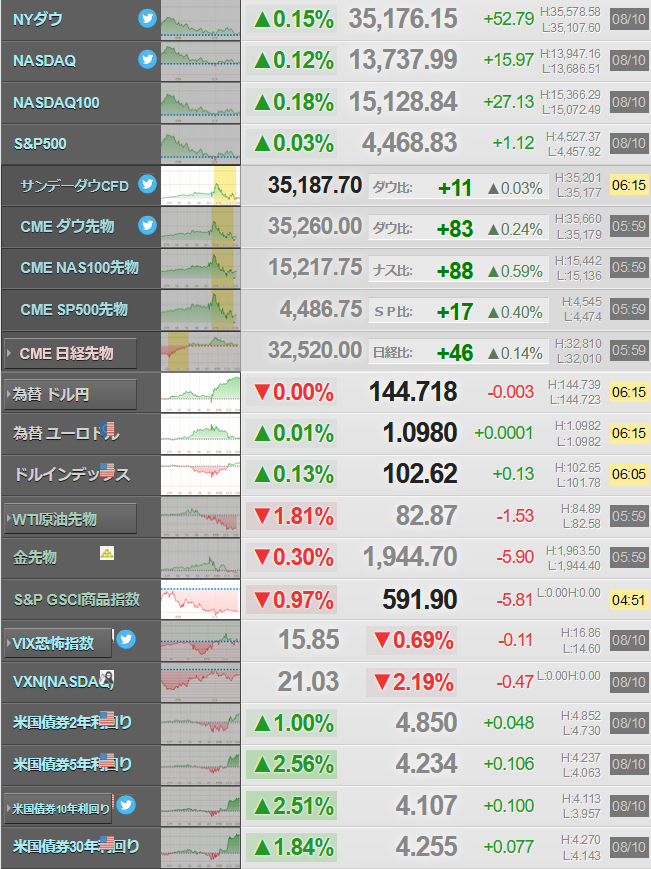Viewport: 651px width, 869px height.
Task: Open the 金先物 label
Action: point(35,558)
